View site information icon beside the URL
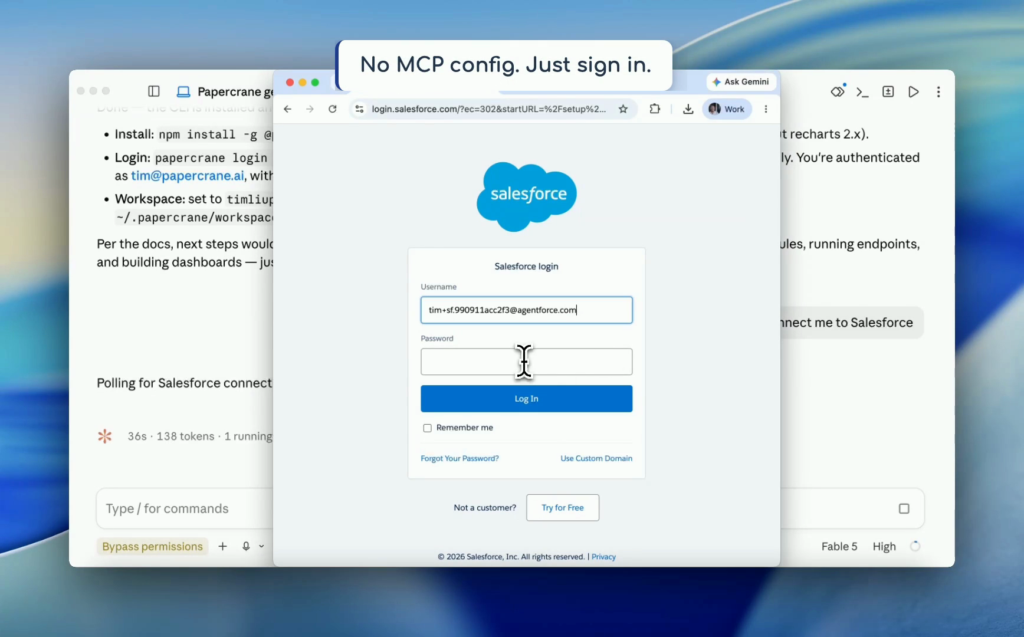The image size is (1024, 637). (x=359, y=109)
